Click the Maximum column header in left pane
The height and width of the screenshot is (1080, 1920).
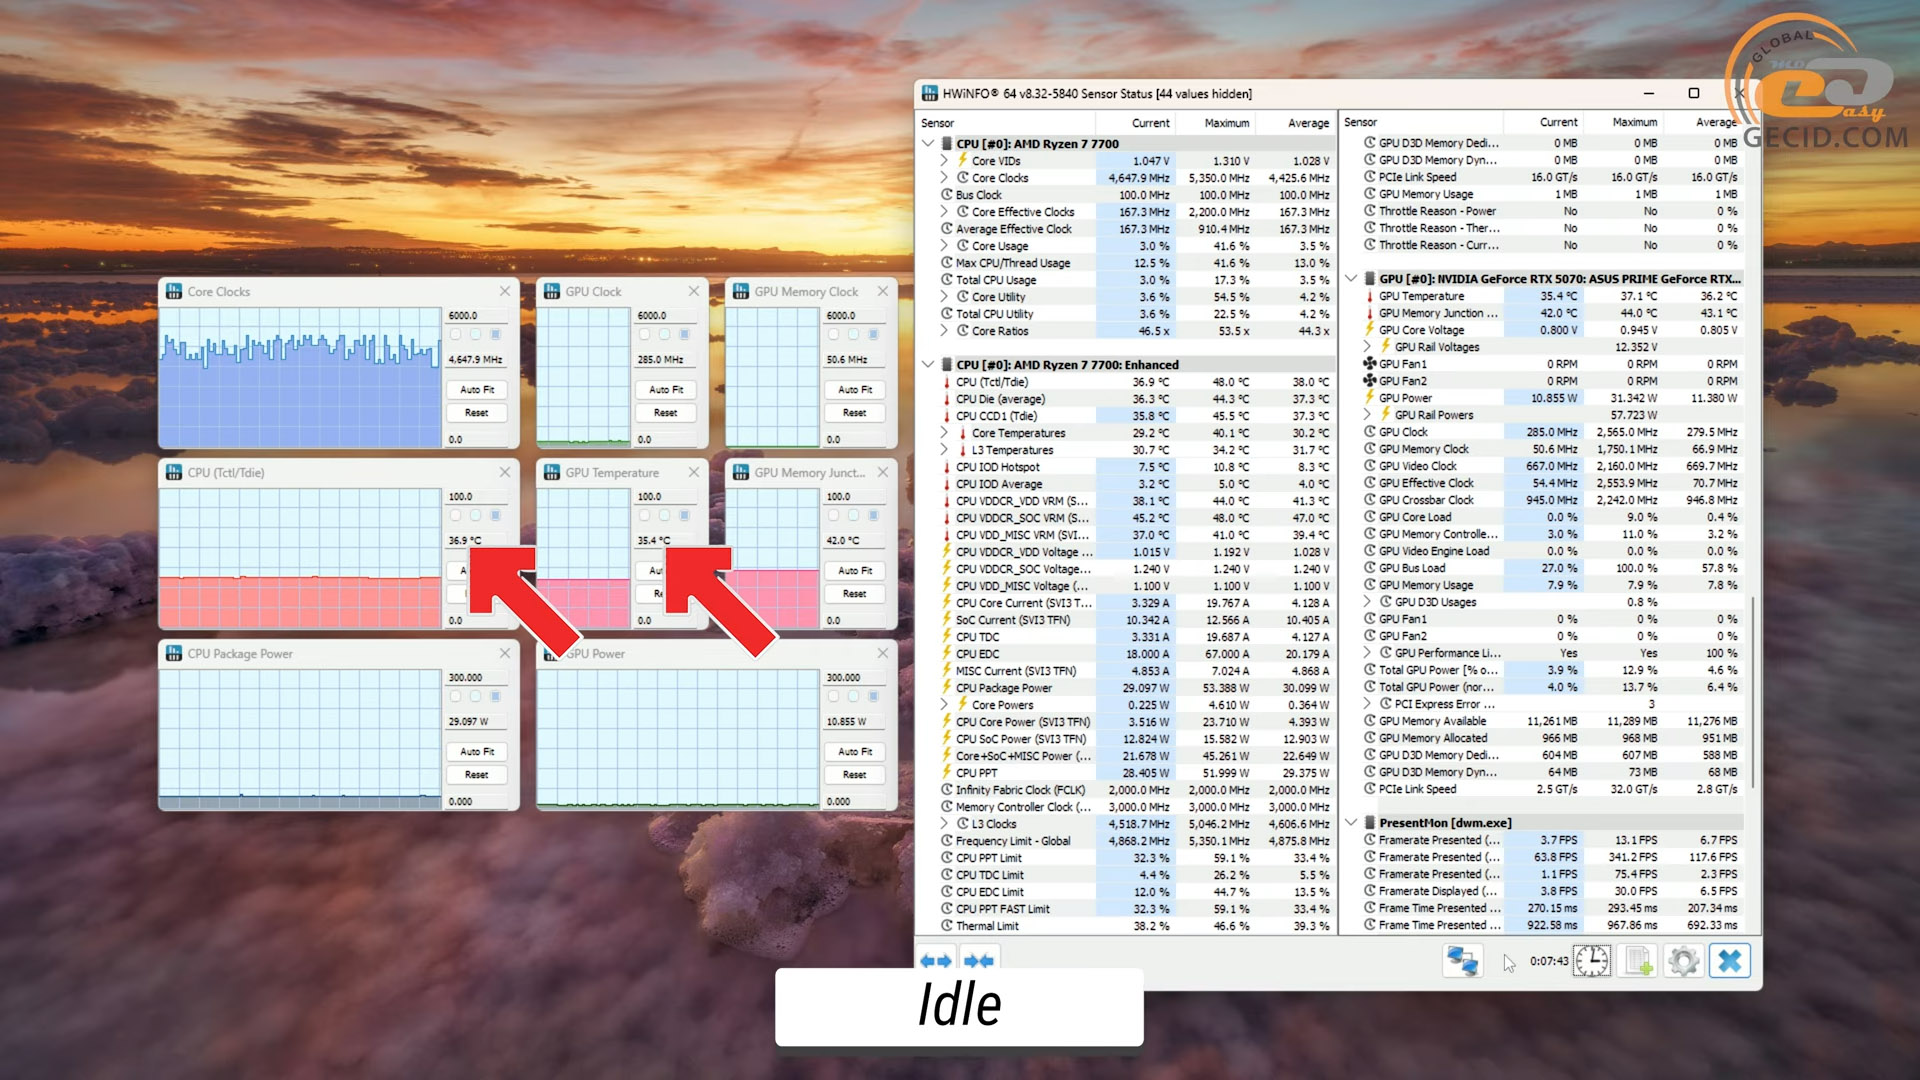point(1226,123)
